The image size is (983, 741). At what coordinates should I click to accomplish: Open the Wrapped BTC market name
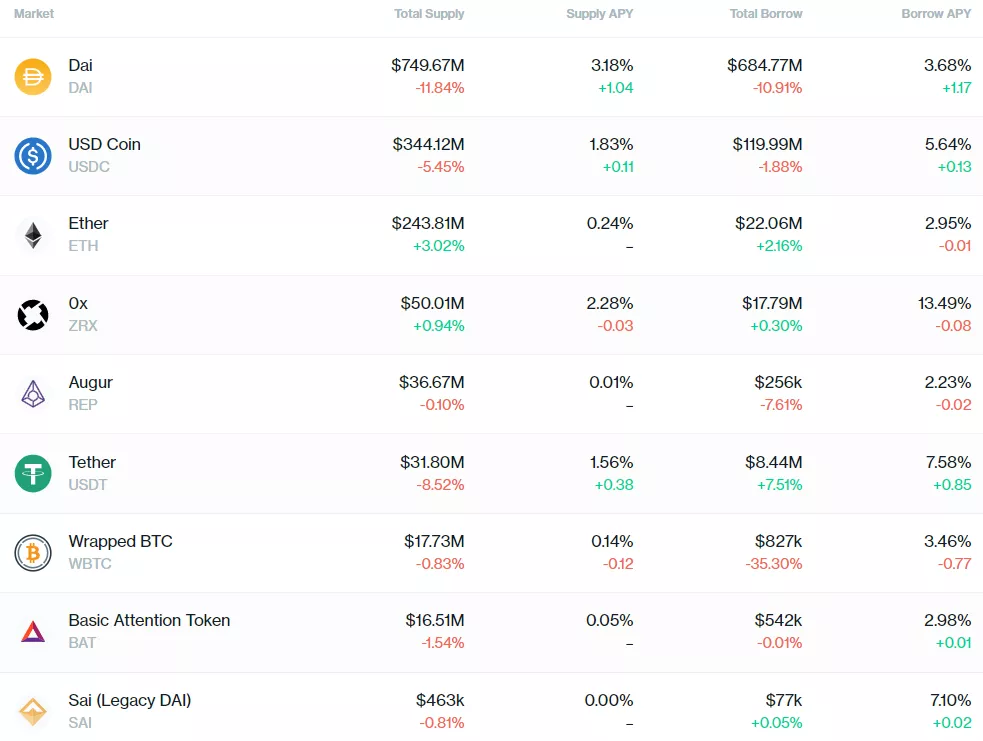(x=120, y=542)
